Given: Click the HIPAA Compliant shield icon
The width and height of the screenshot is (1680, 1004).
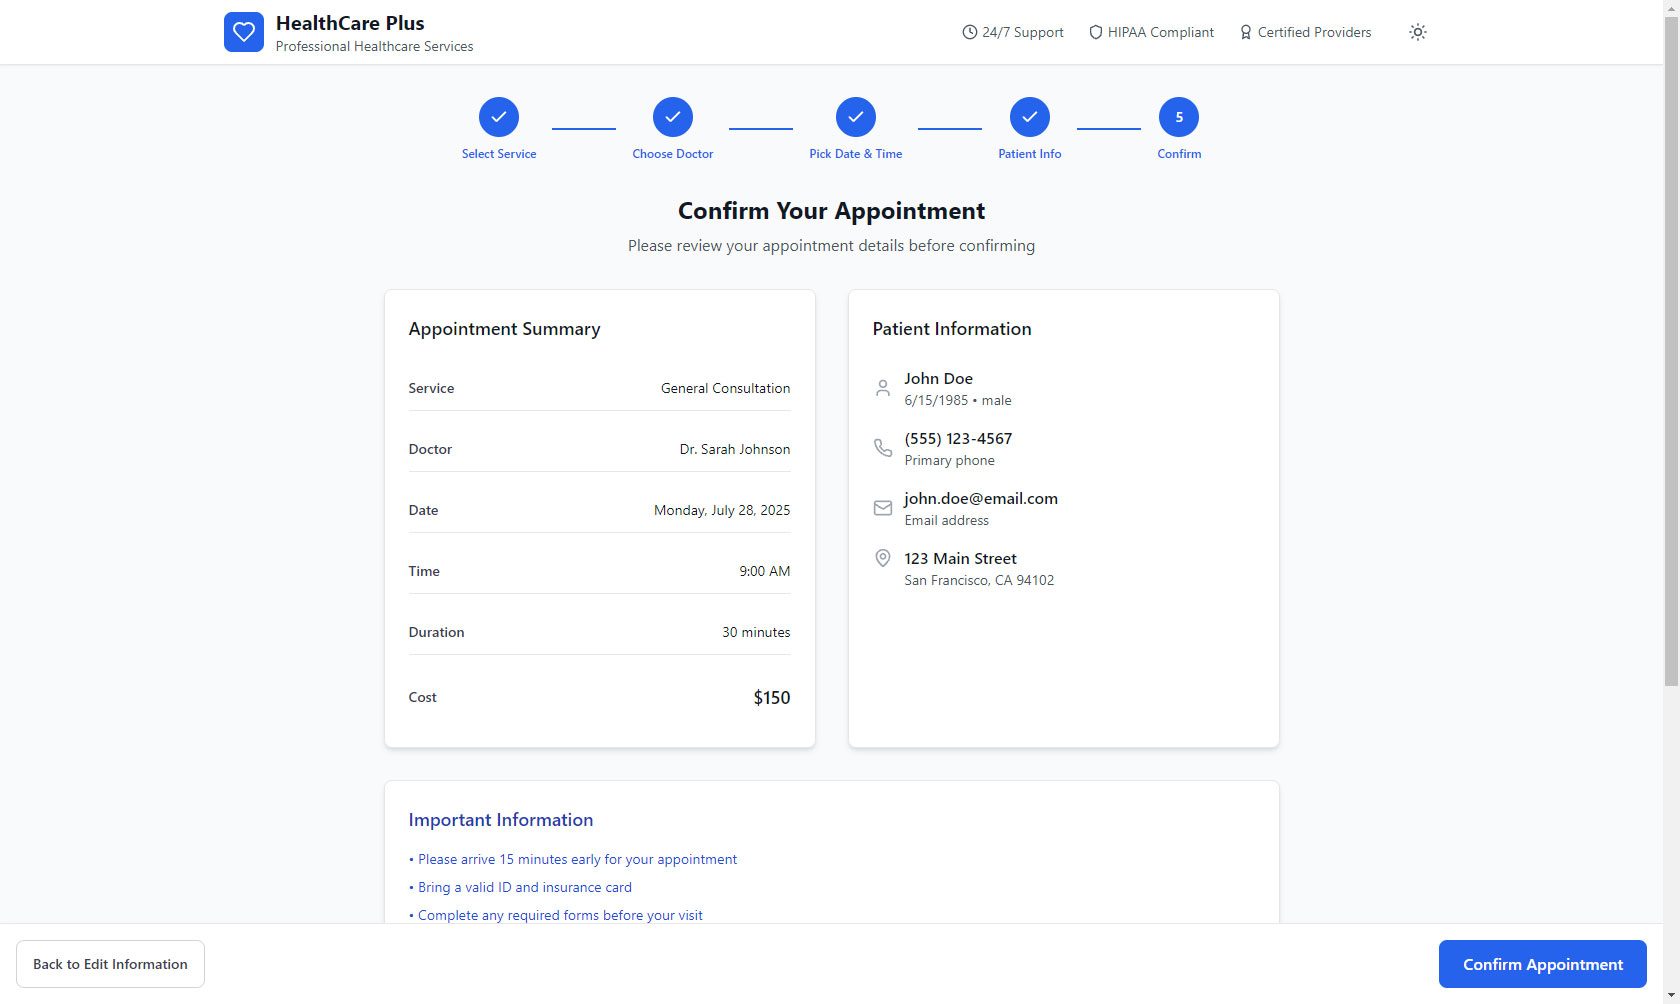Looking at the screenshot, I should [1096, 32].
